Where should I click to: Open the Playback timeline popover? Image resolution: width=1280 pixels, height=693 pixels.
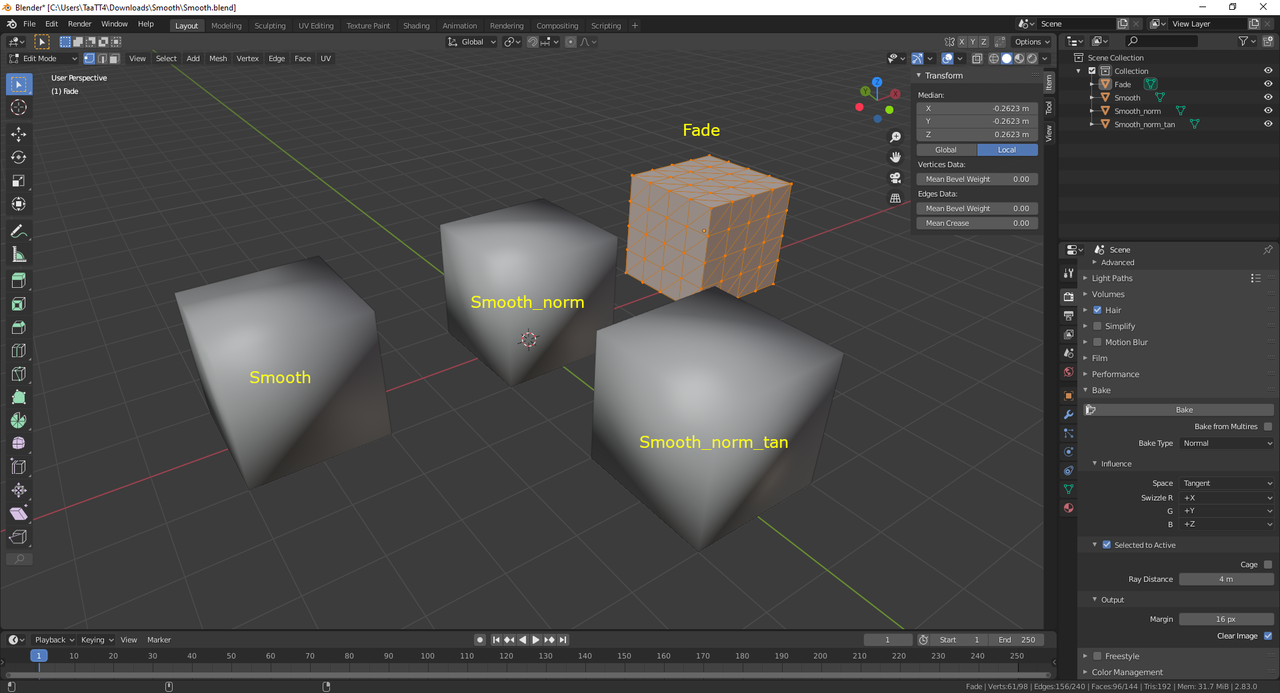[54, 640]
